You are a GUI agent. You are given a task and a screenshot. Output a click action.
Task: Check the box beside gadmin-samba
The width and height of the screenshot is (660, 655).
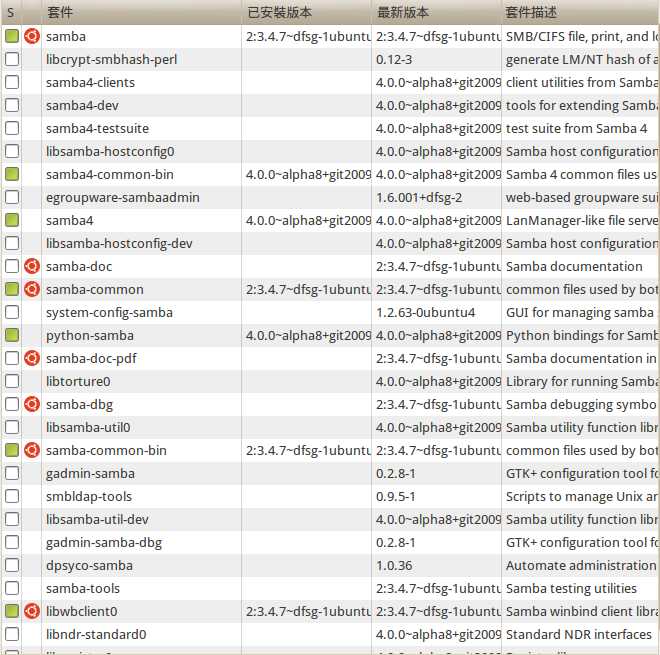(x=12, y=473)
